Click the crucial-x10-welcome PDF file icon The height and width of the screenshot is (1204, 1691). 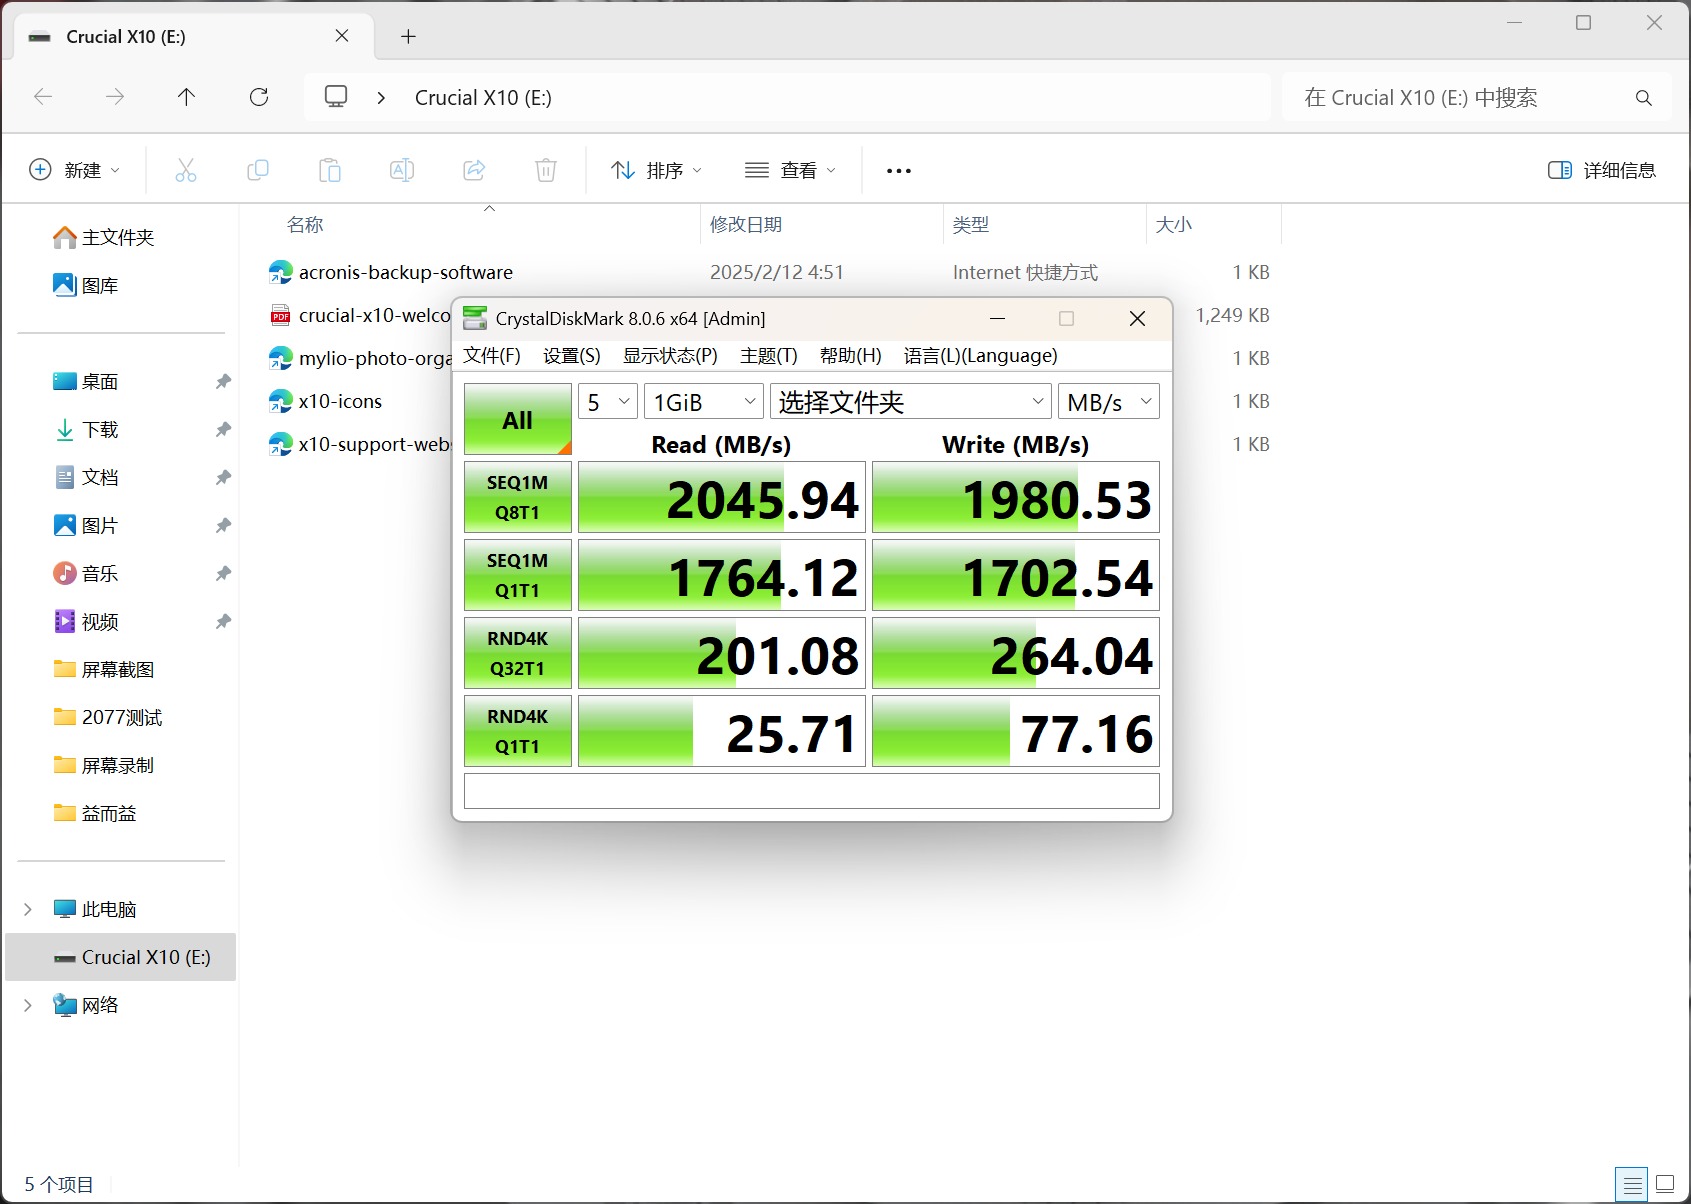[x=280, y=315]
